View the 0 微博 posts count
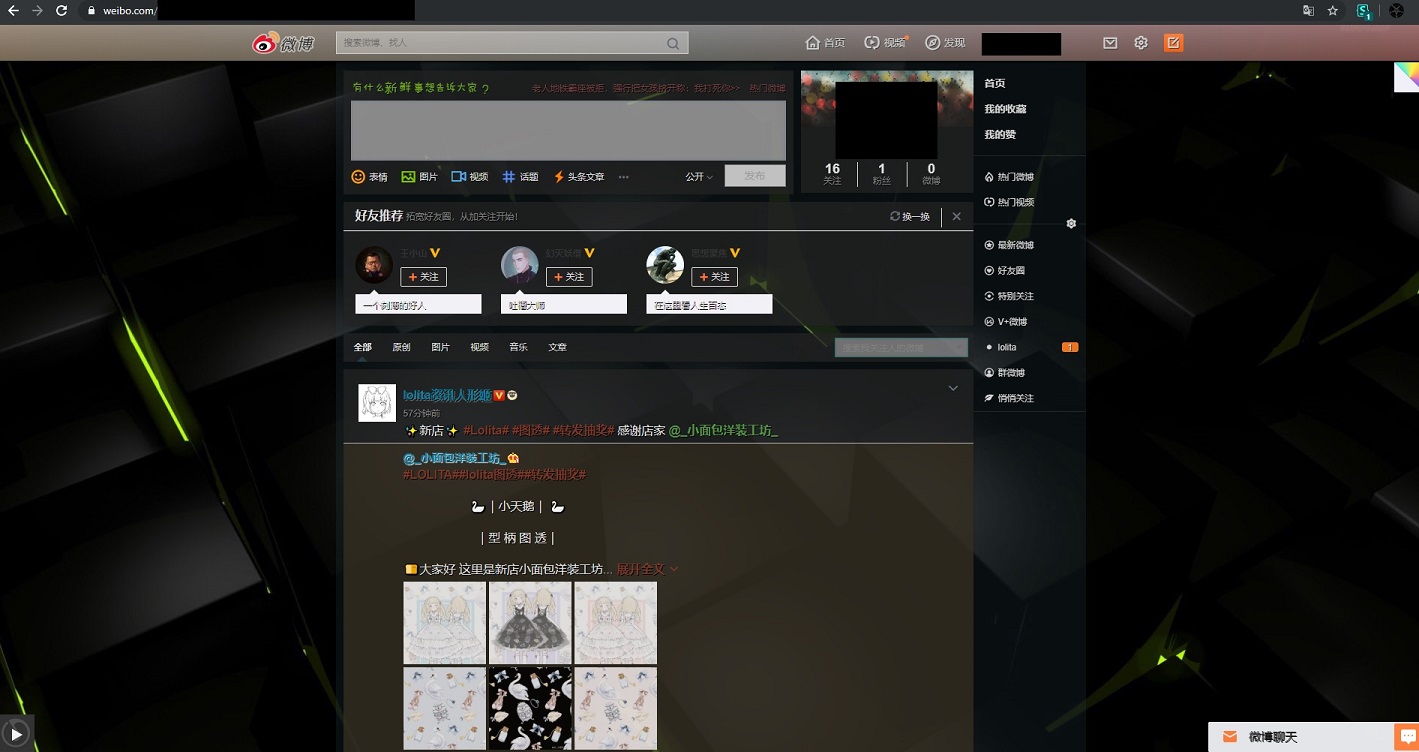This screenshot has width=1419, height=752. tap(931, 174)
